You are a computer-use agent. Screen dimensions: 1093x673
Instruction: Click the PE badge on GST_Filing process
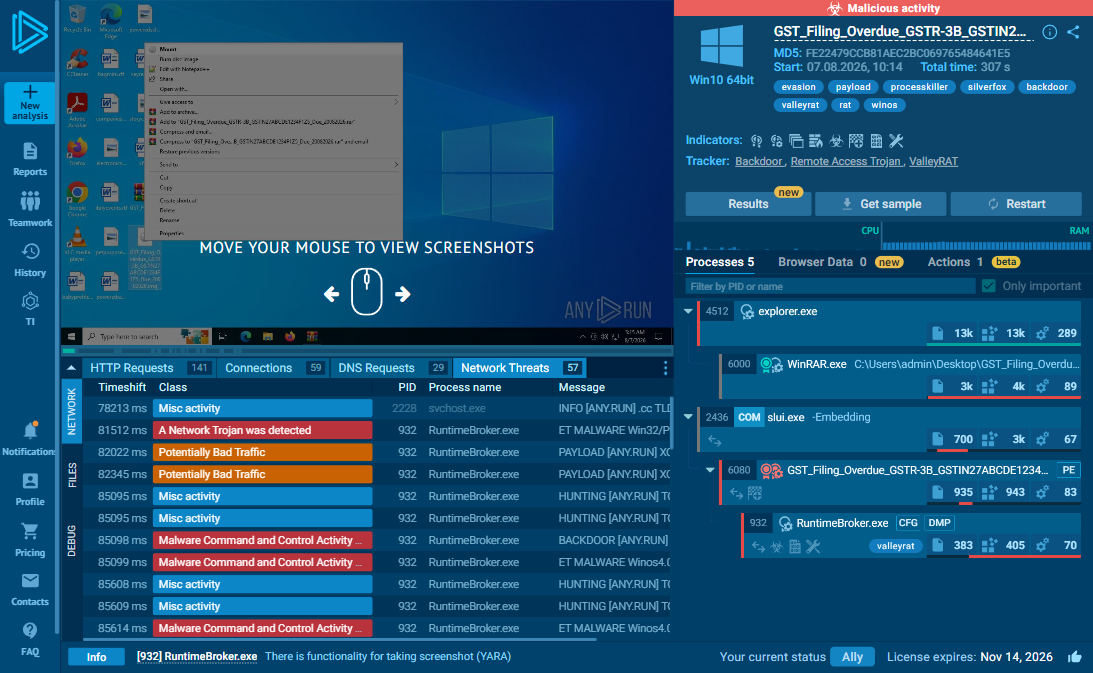coord(1068,470)
